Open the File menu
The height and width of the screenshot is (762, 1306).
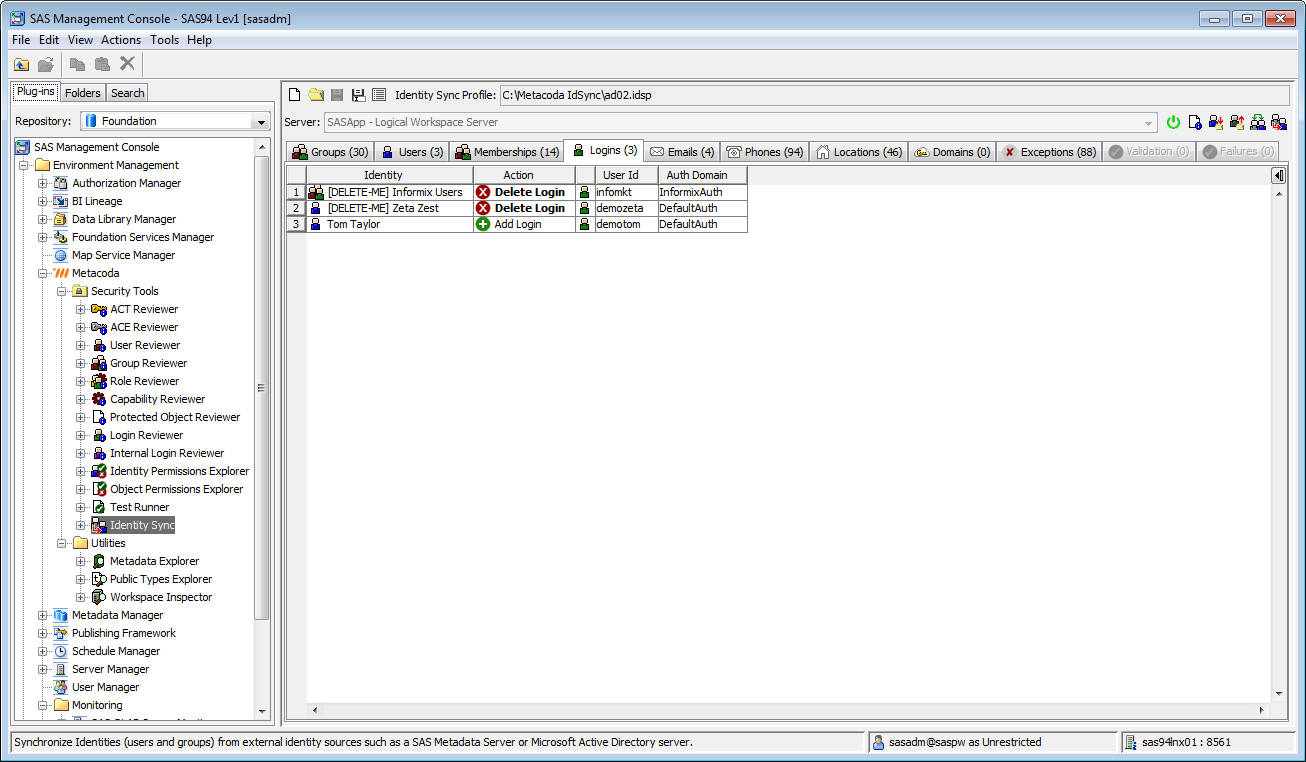click(21, 40)
